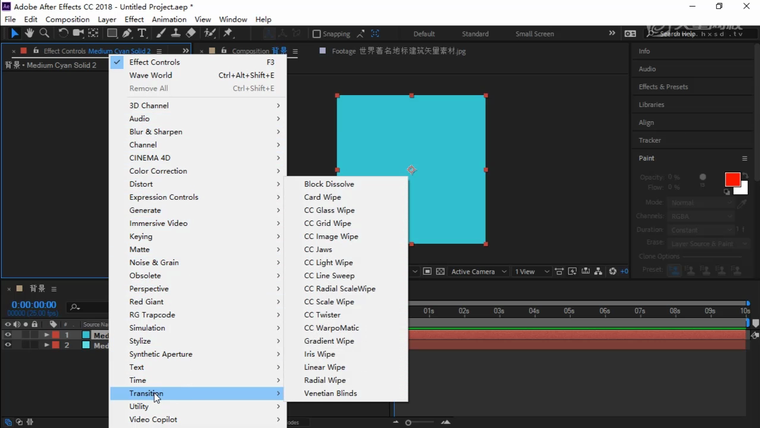Screen dimensions: 760x428
Task: Select the Pen tool
Action: click(x=128, y=33)
